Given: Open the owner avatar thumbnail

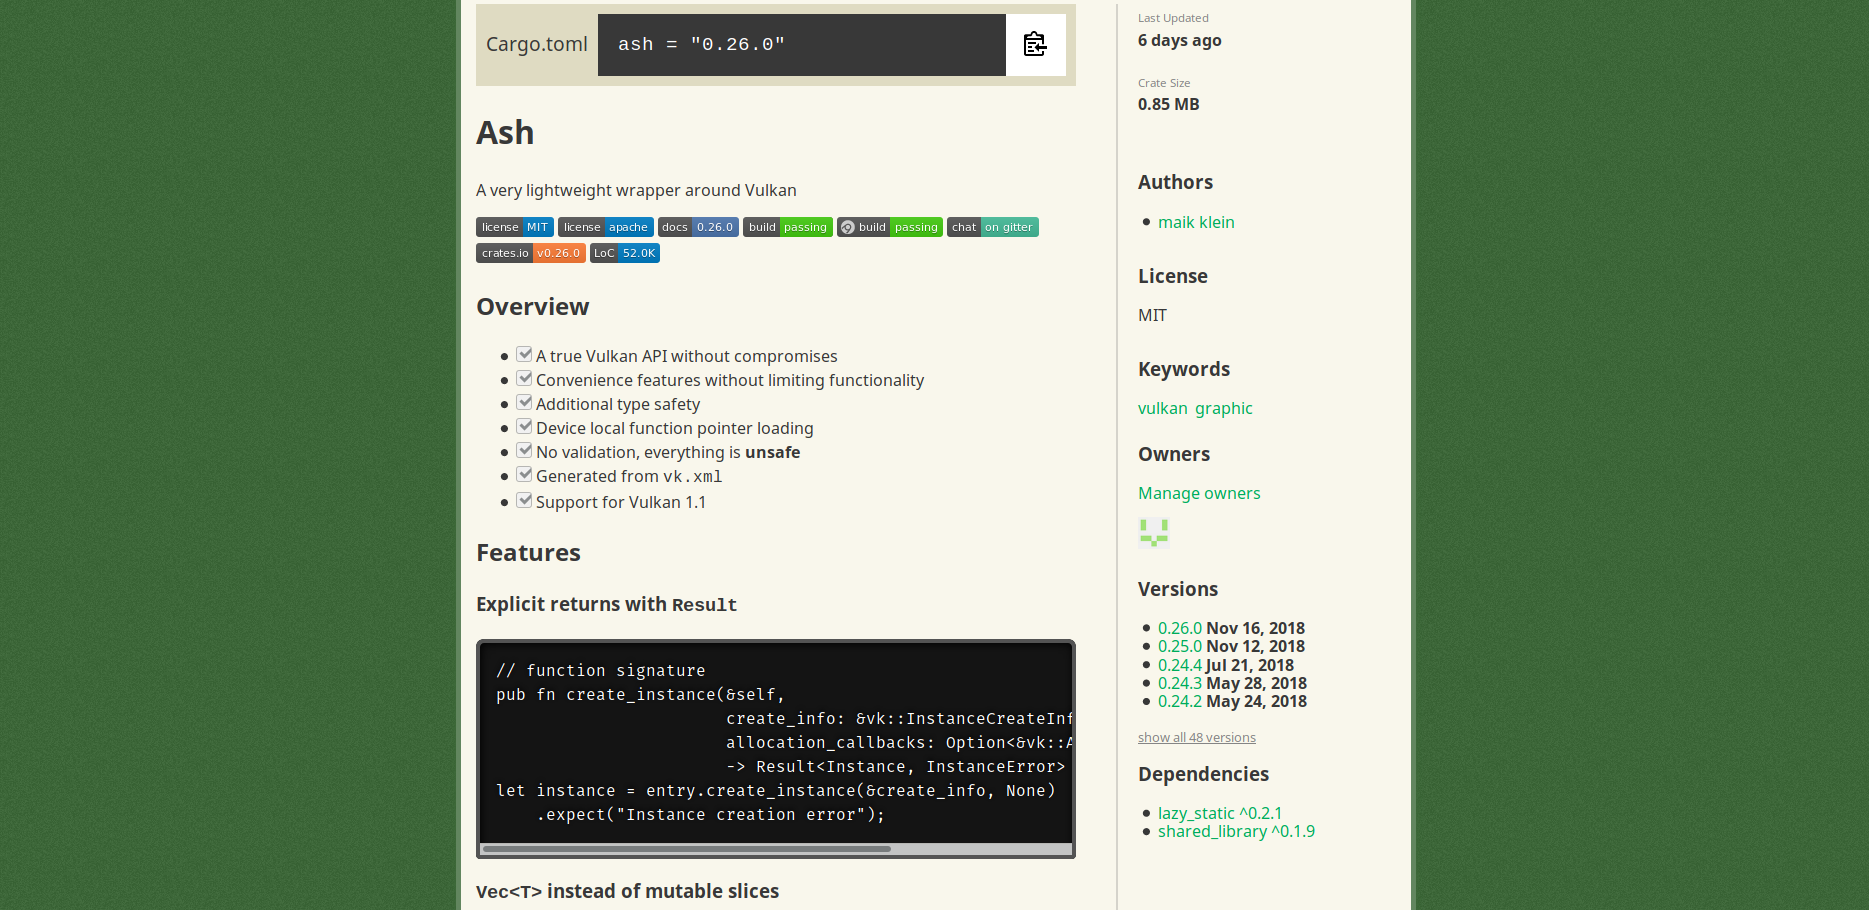Looking at the screenshot, I should pos(1154,533).
